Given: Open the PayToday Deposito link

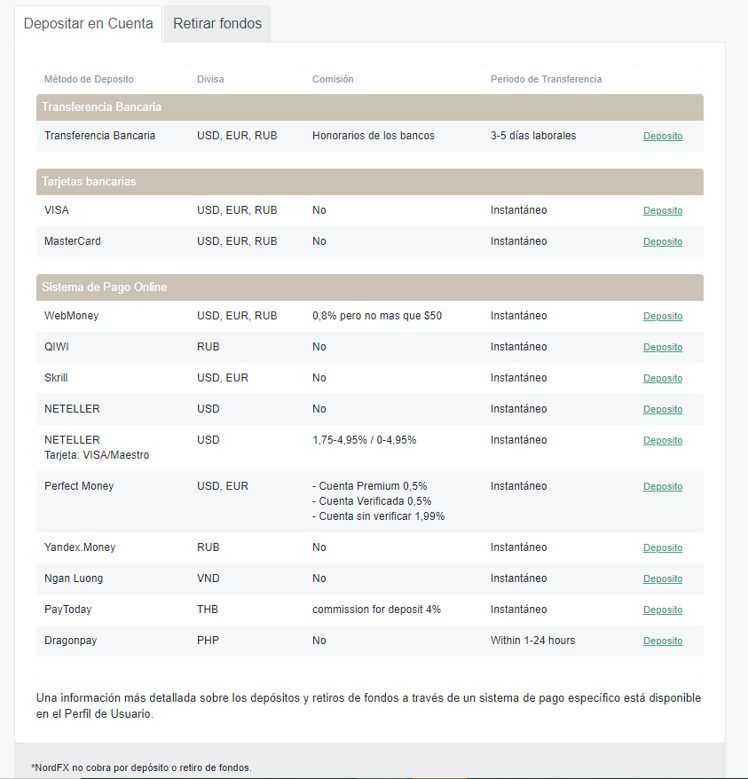Looking at the screenshot, I should pyautogui.click(x=663, y=610).
